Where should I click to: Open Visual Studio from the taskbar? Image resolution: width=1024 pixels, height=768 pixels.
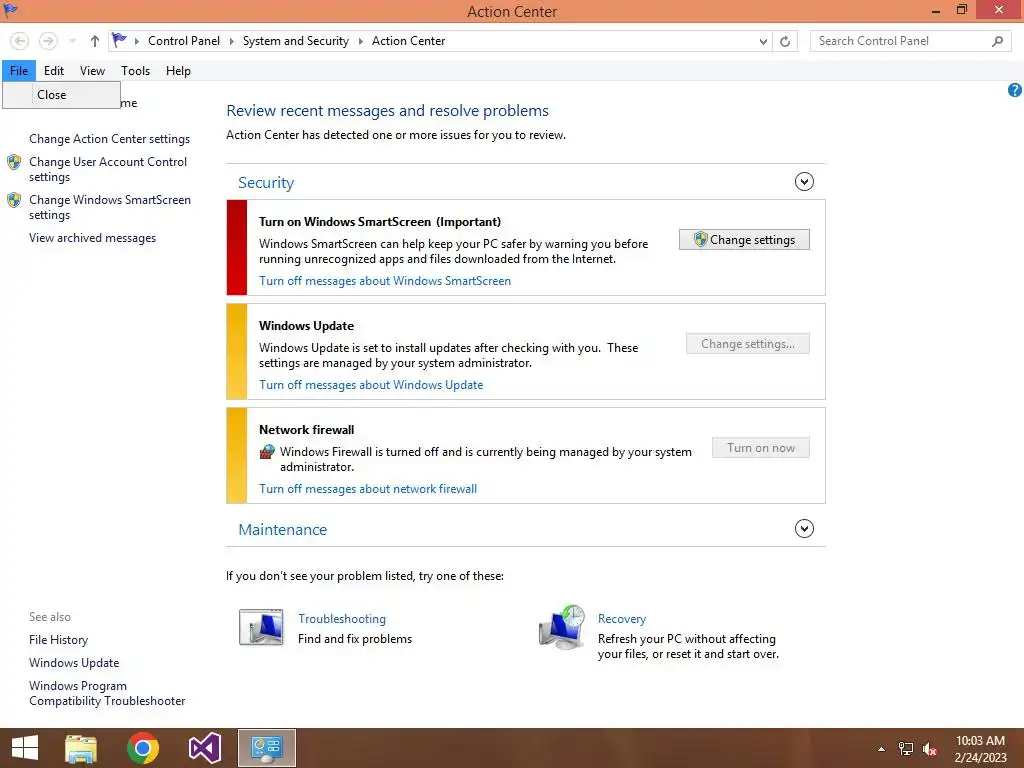coord(204,748)
